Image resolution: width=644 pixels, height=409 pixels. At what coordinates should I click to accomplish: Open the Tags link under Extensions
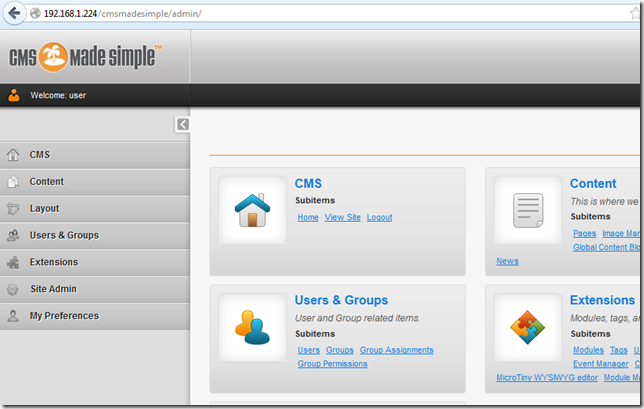[619, 350]
